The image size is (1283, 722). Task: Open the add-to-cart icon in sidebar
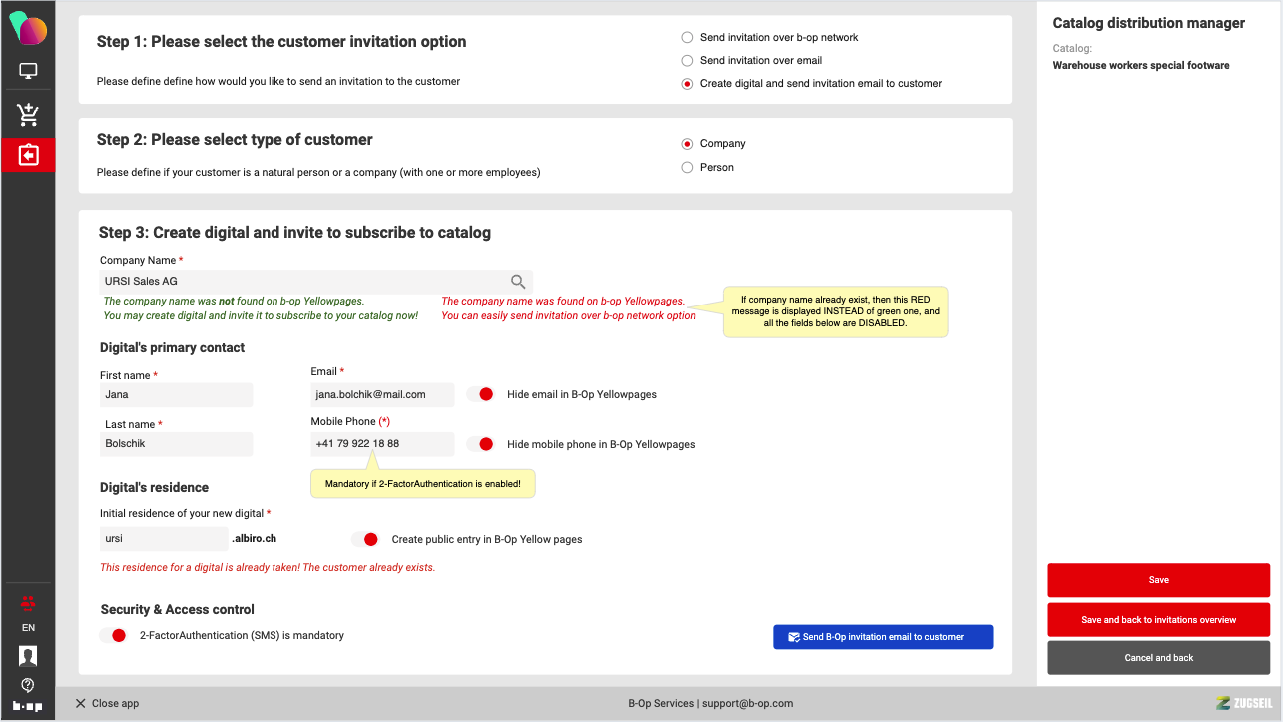[28, 114]
